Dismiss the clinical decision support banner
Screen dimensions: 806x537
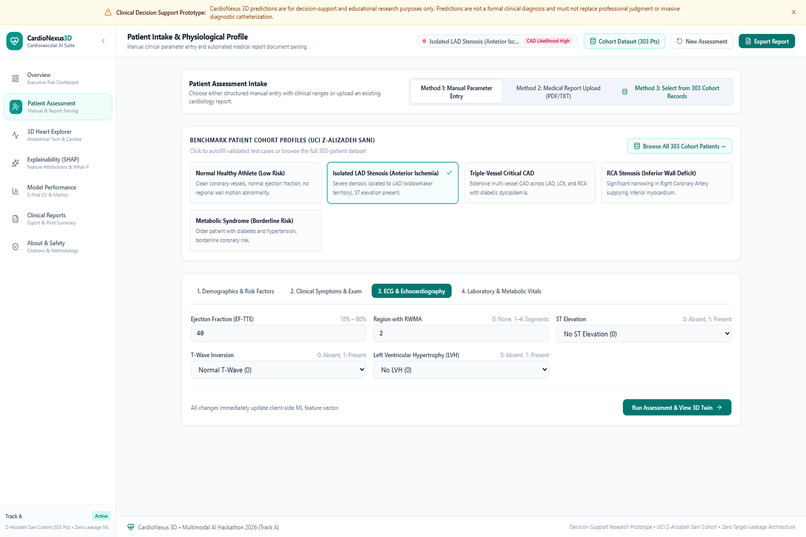point(794,12)
